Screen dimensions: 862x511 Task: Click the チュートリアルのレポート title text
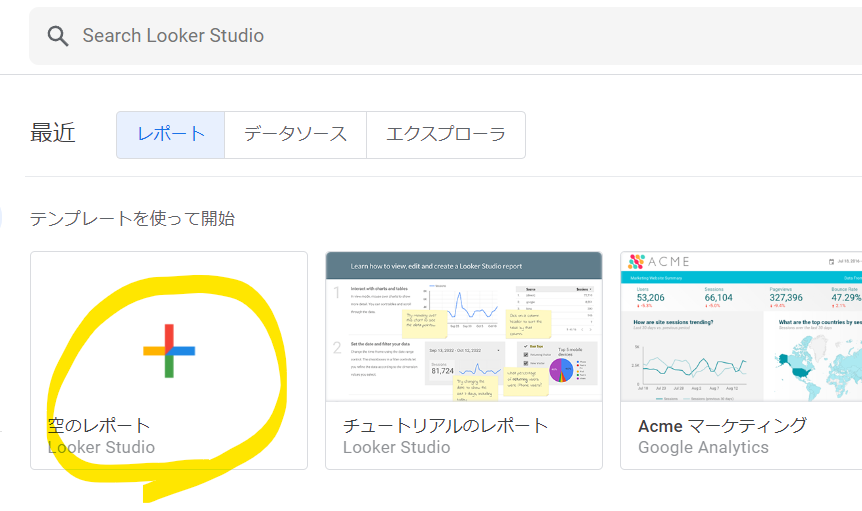pos(445,425)
